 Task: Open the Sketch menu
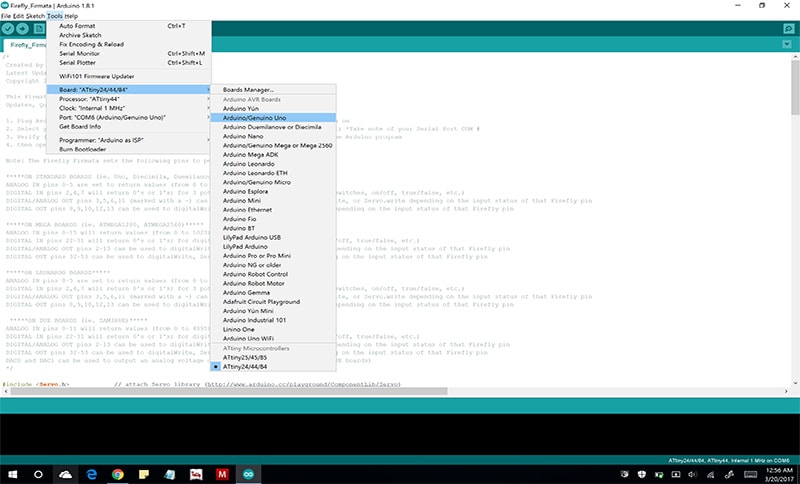pyautogui.click(x=35, y=16)
